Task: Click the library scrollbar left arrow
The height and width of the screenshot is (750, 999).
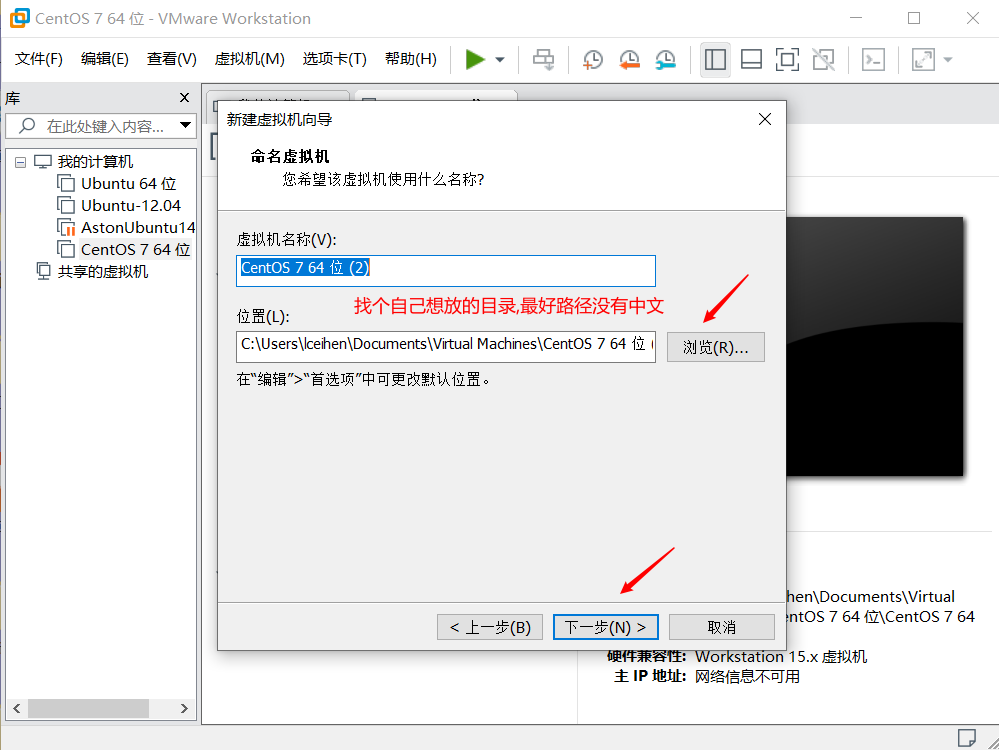Action: click(17, 708)
